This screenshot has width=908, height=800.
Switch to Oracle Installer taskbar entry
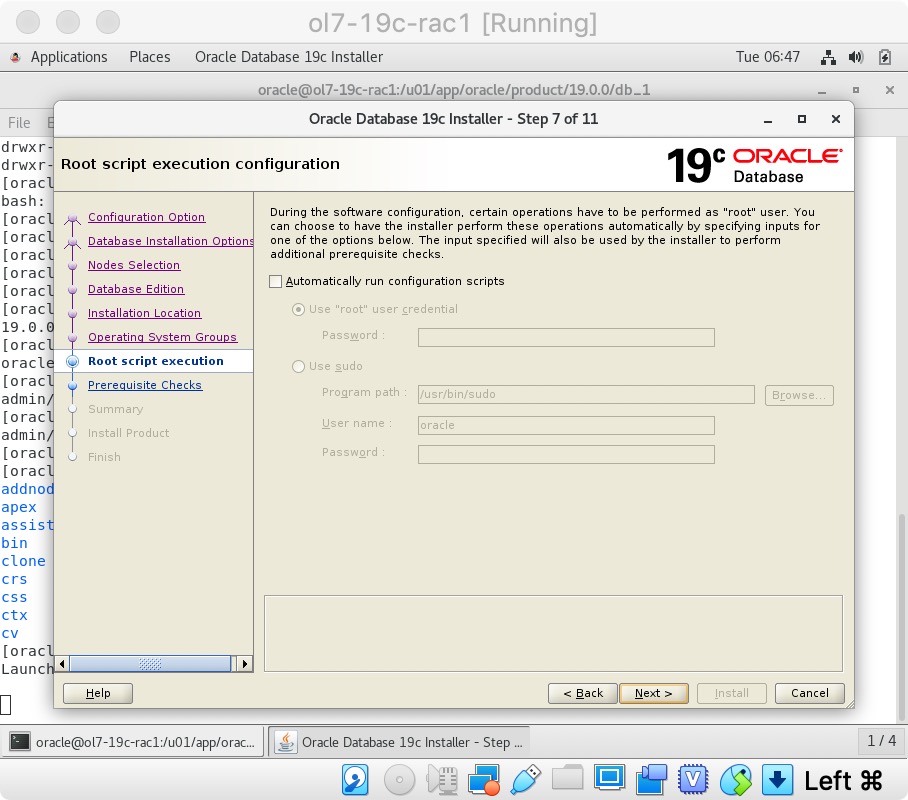pos(400,742)
